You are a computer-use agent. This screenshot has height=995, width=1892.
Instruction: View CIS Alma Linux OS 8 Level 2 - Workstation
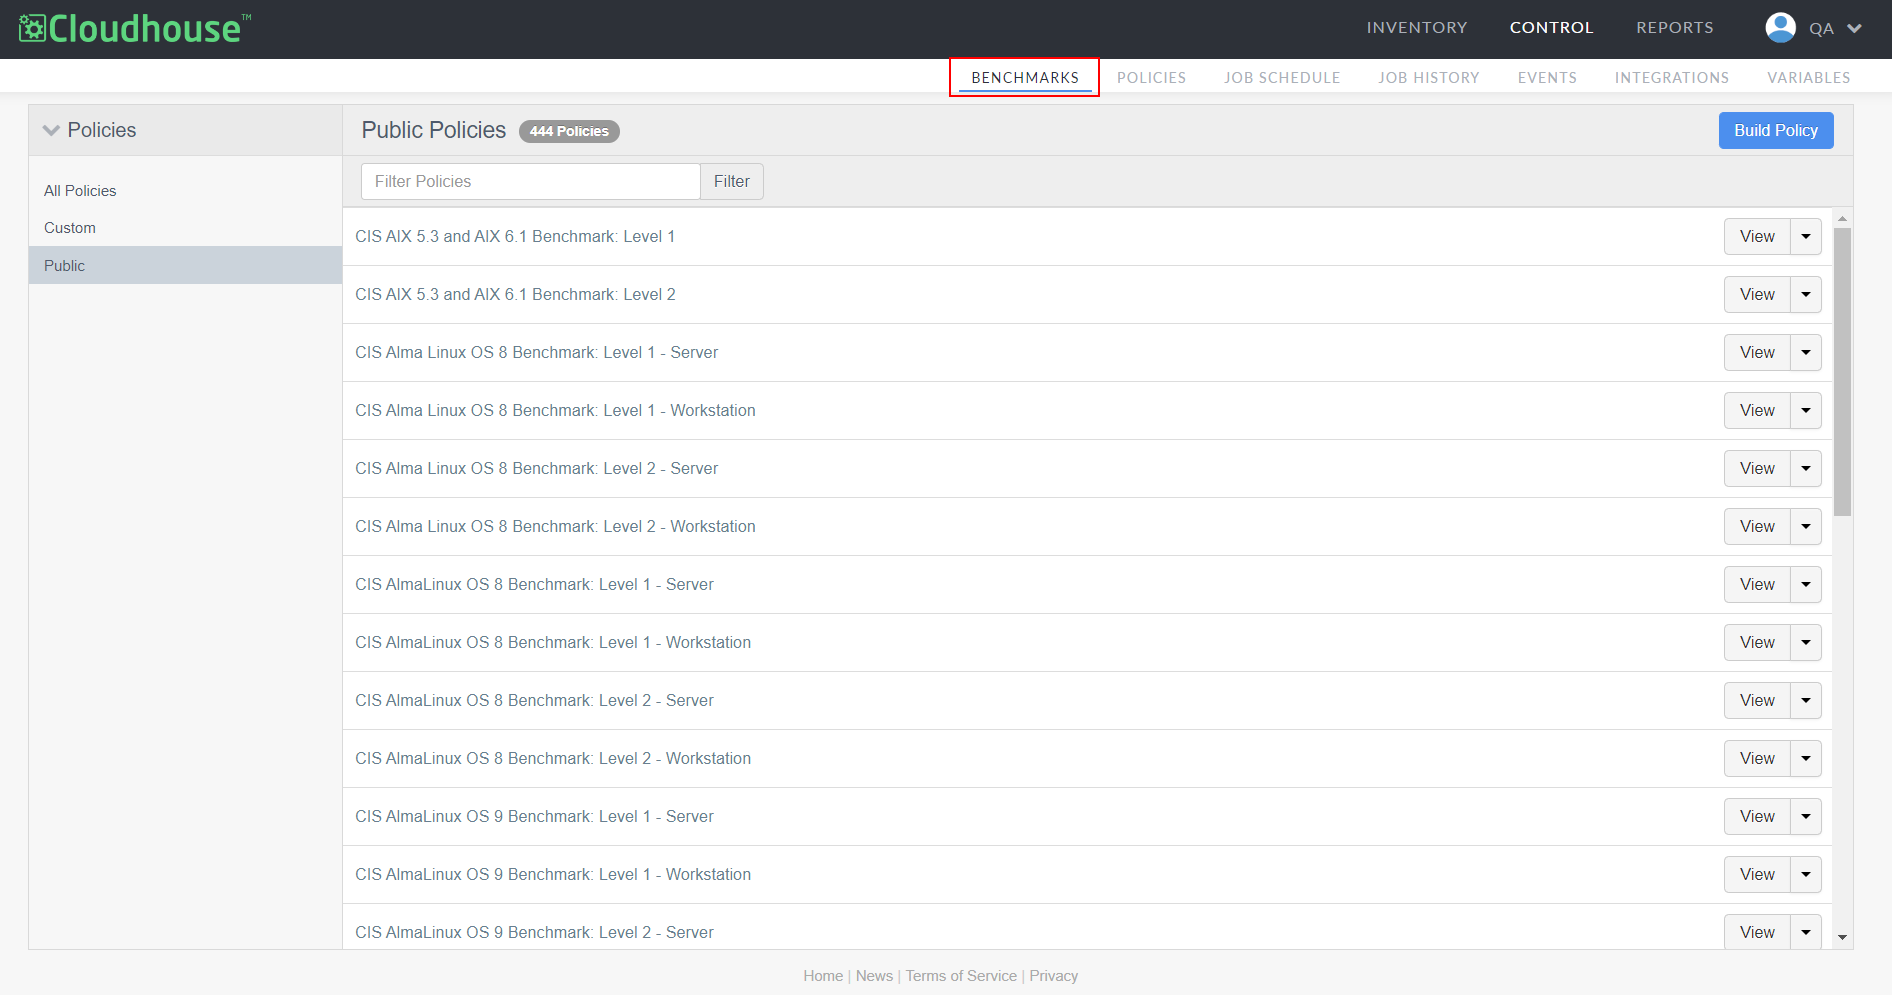1757,527
